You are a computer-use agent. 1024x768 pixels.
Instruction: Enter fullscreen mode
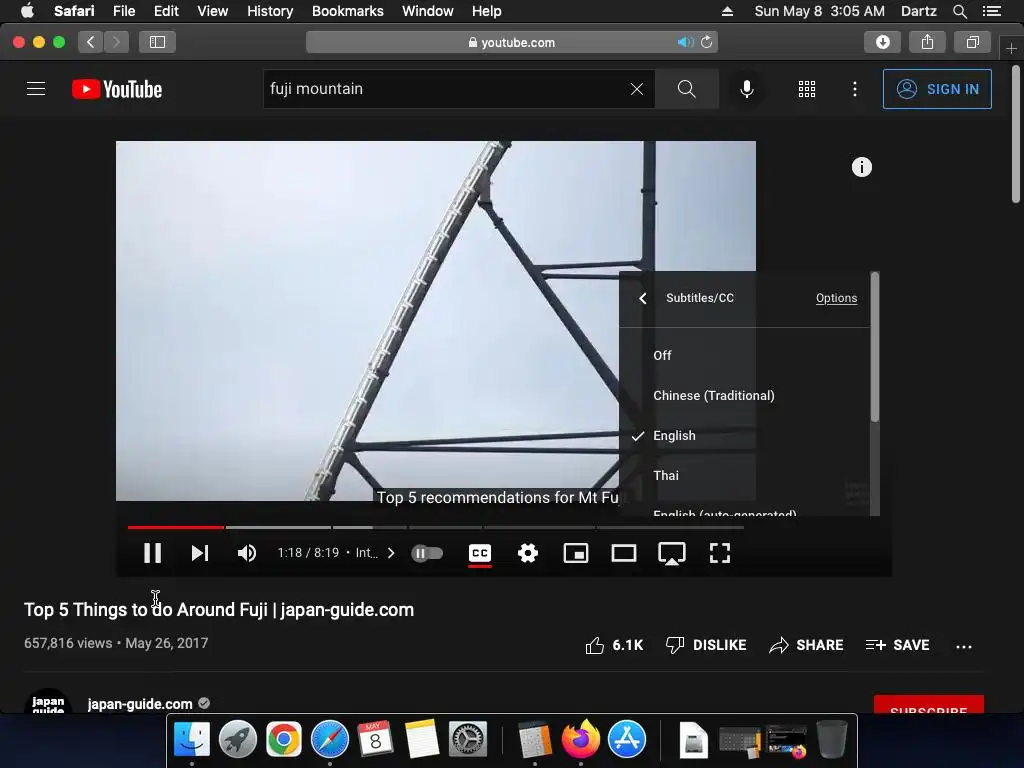[720, 553]
